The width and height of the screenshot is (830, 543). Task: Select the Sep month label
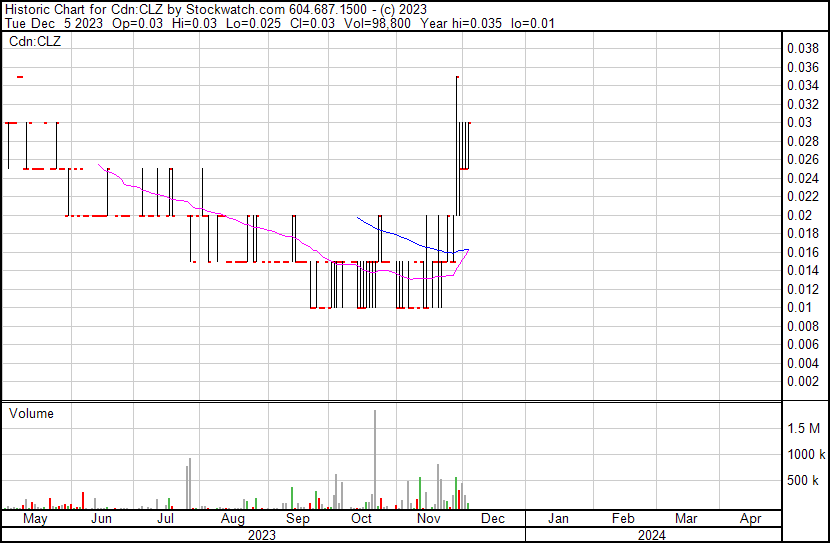297,519
